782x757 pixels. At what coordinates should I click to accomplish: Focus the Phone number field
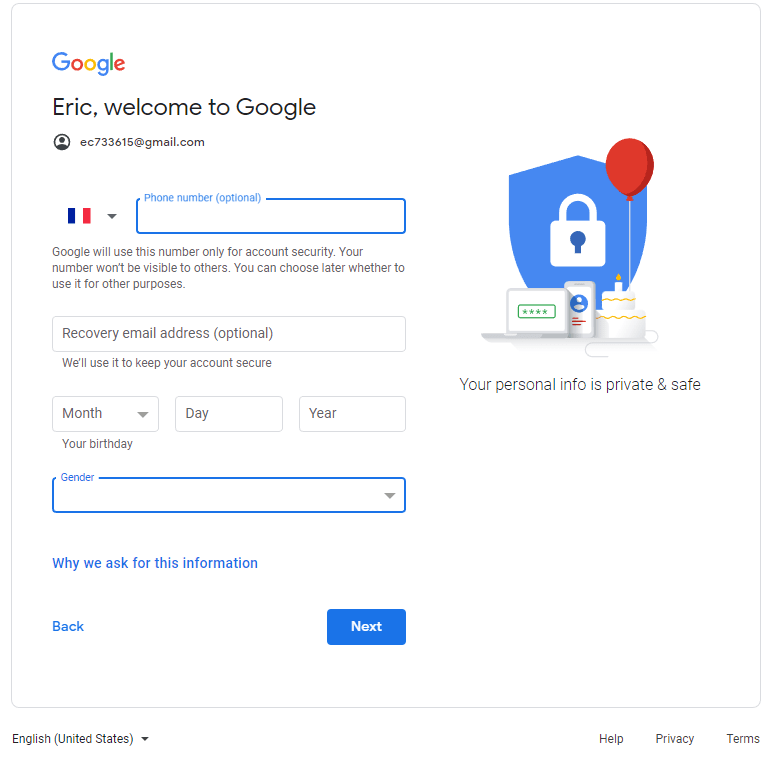270,216
